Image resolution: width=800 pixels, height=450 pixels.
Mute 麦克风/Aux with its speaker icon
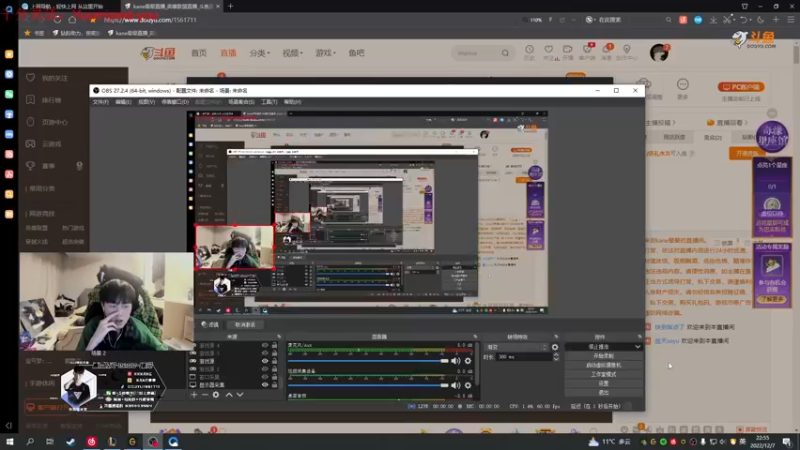[456, 361]
